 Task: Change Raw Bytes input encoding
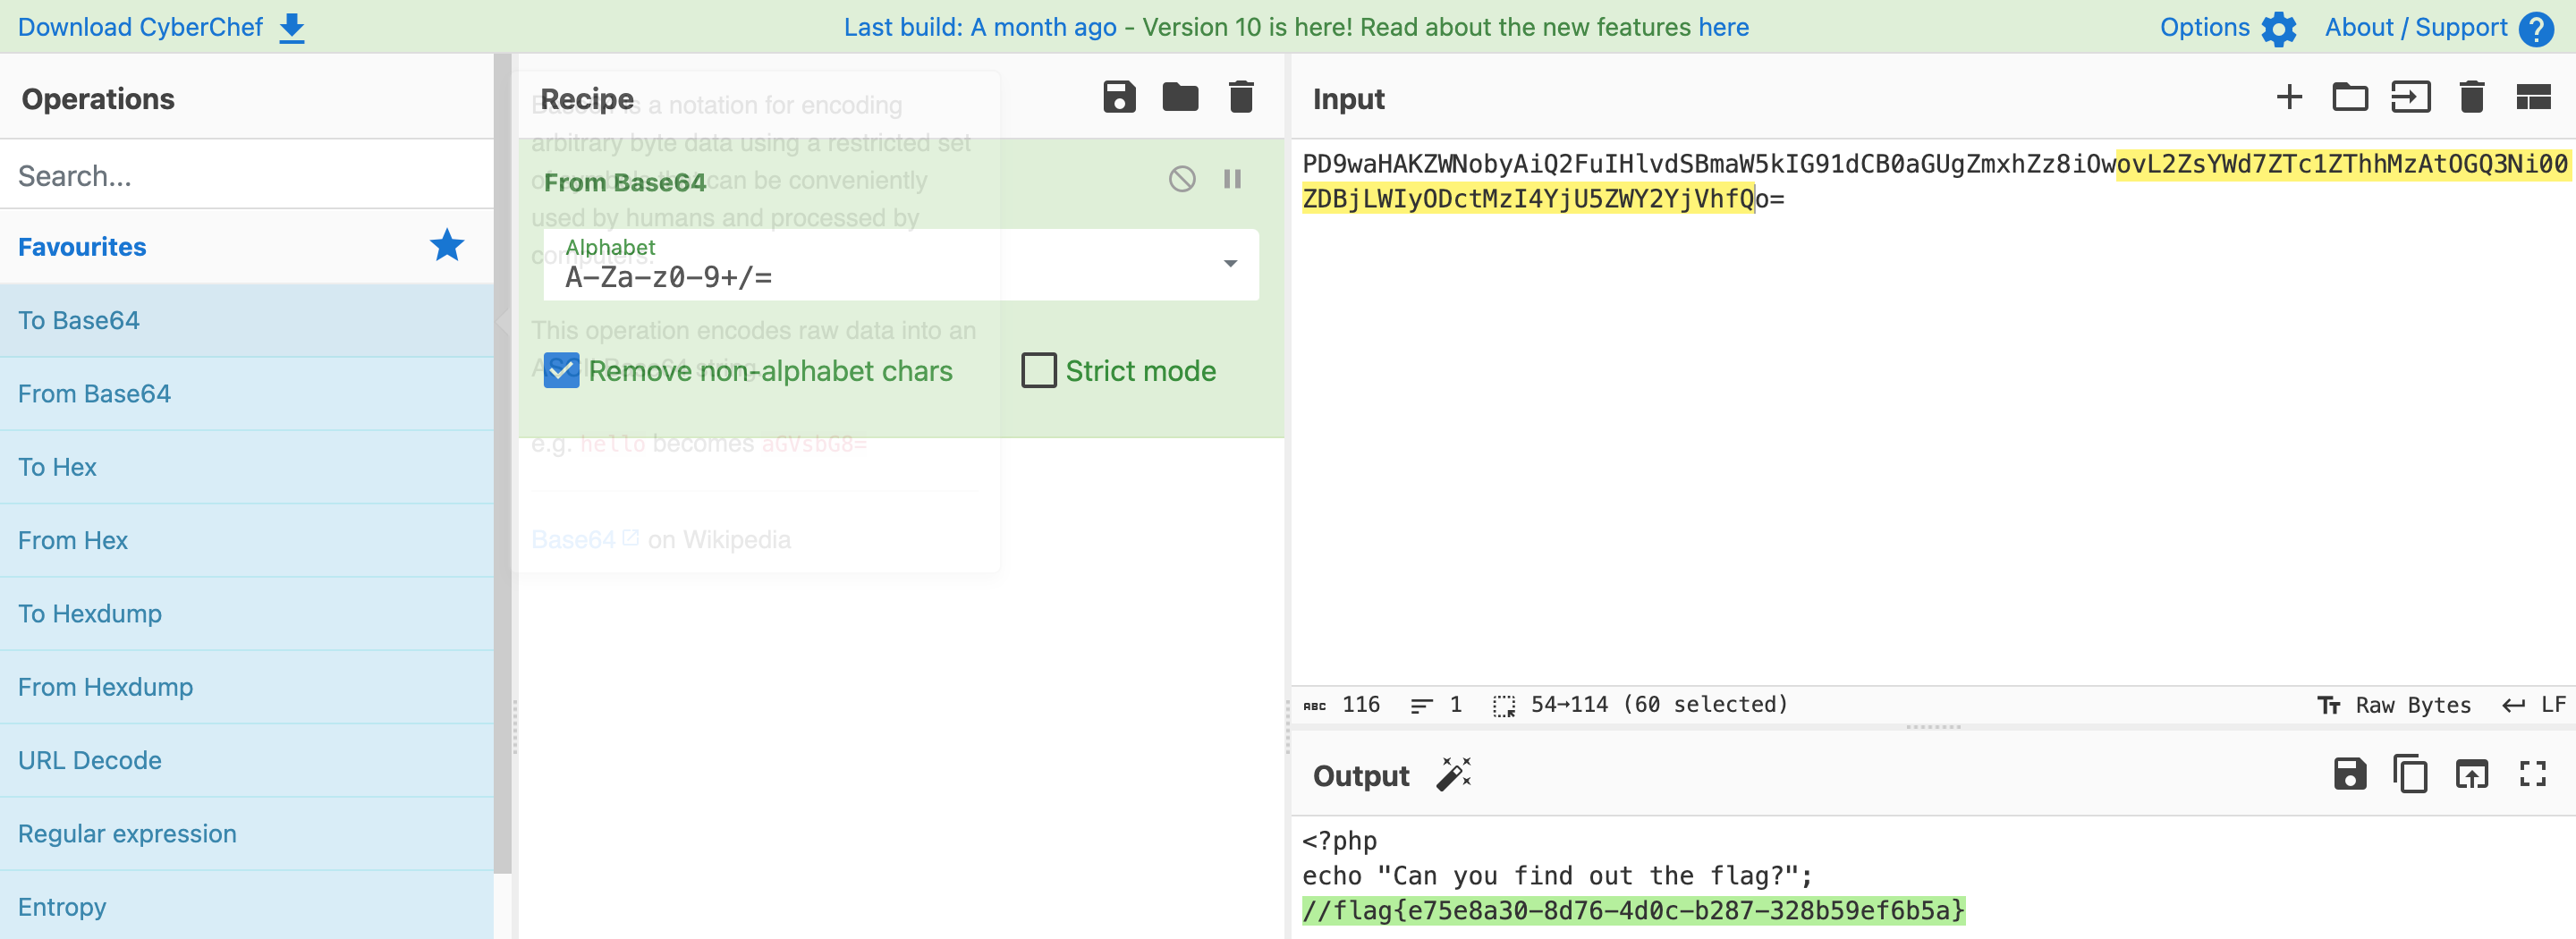[2394, 706]
